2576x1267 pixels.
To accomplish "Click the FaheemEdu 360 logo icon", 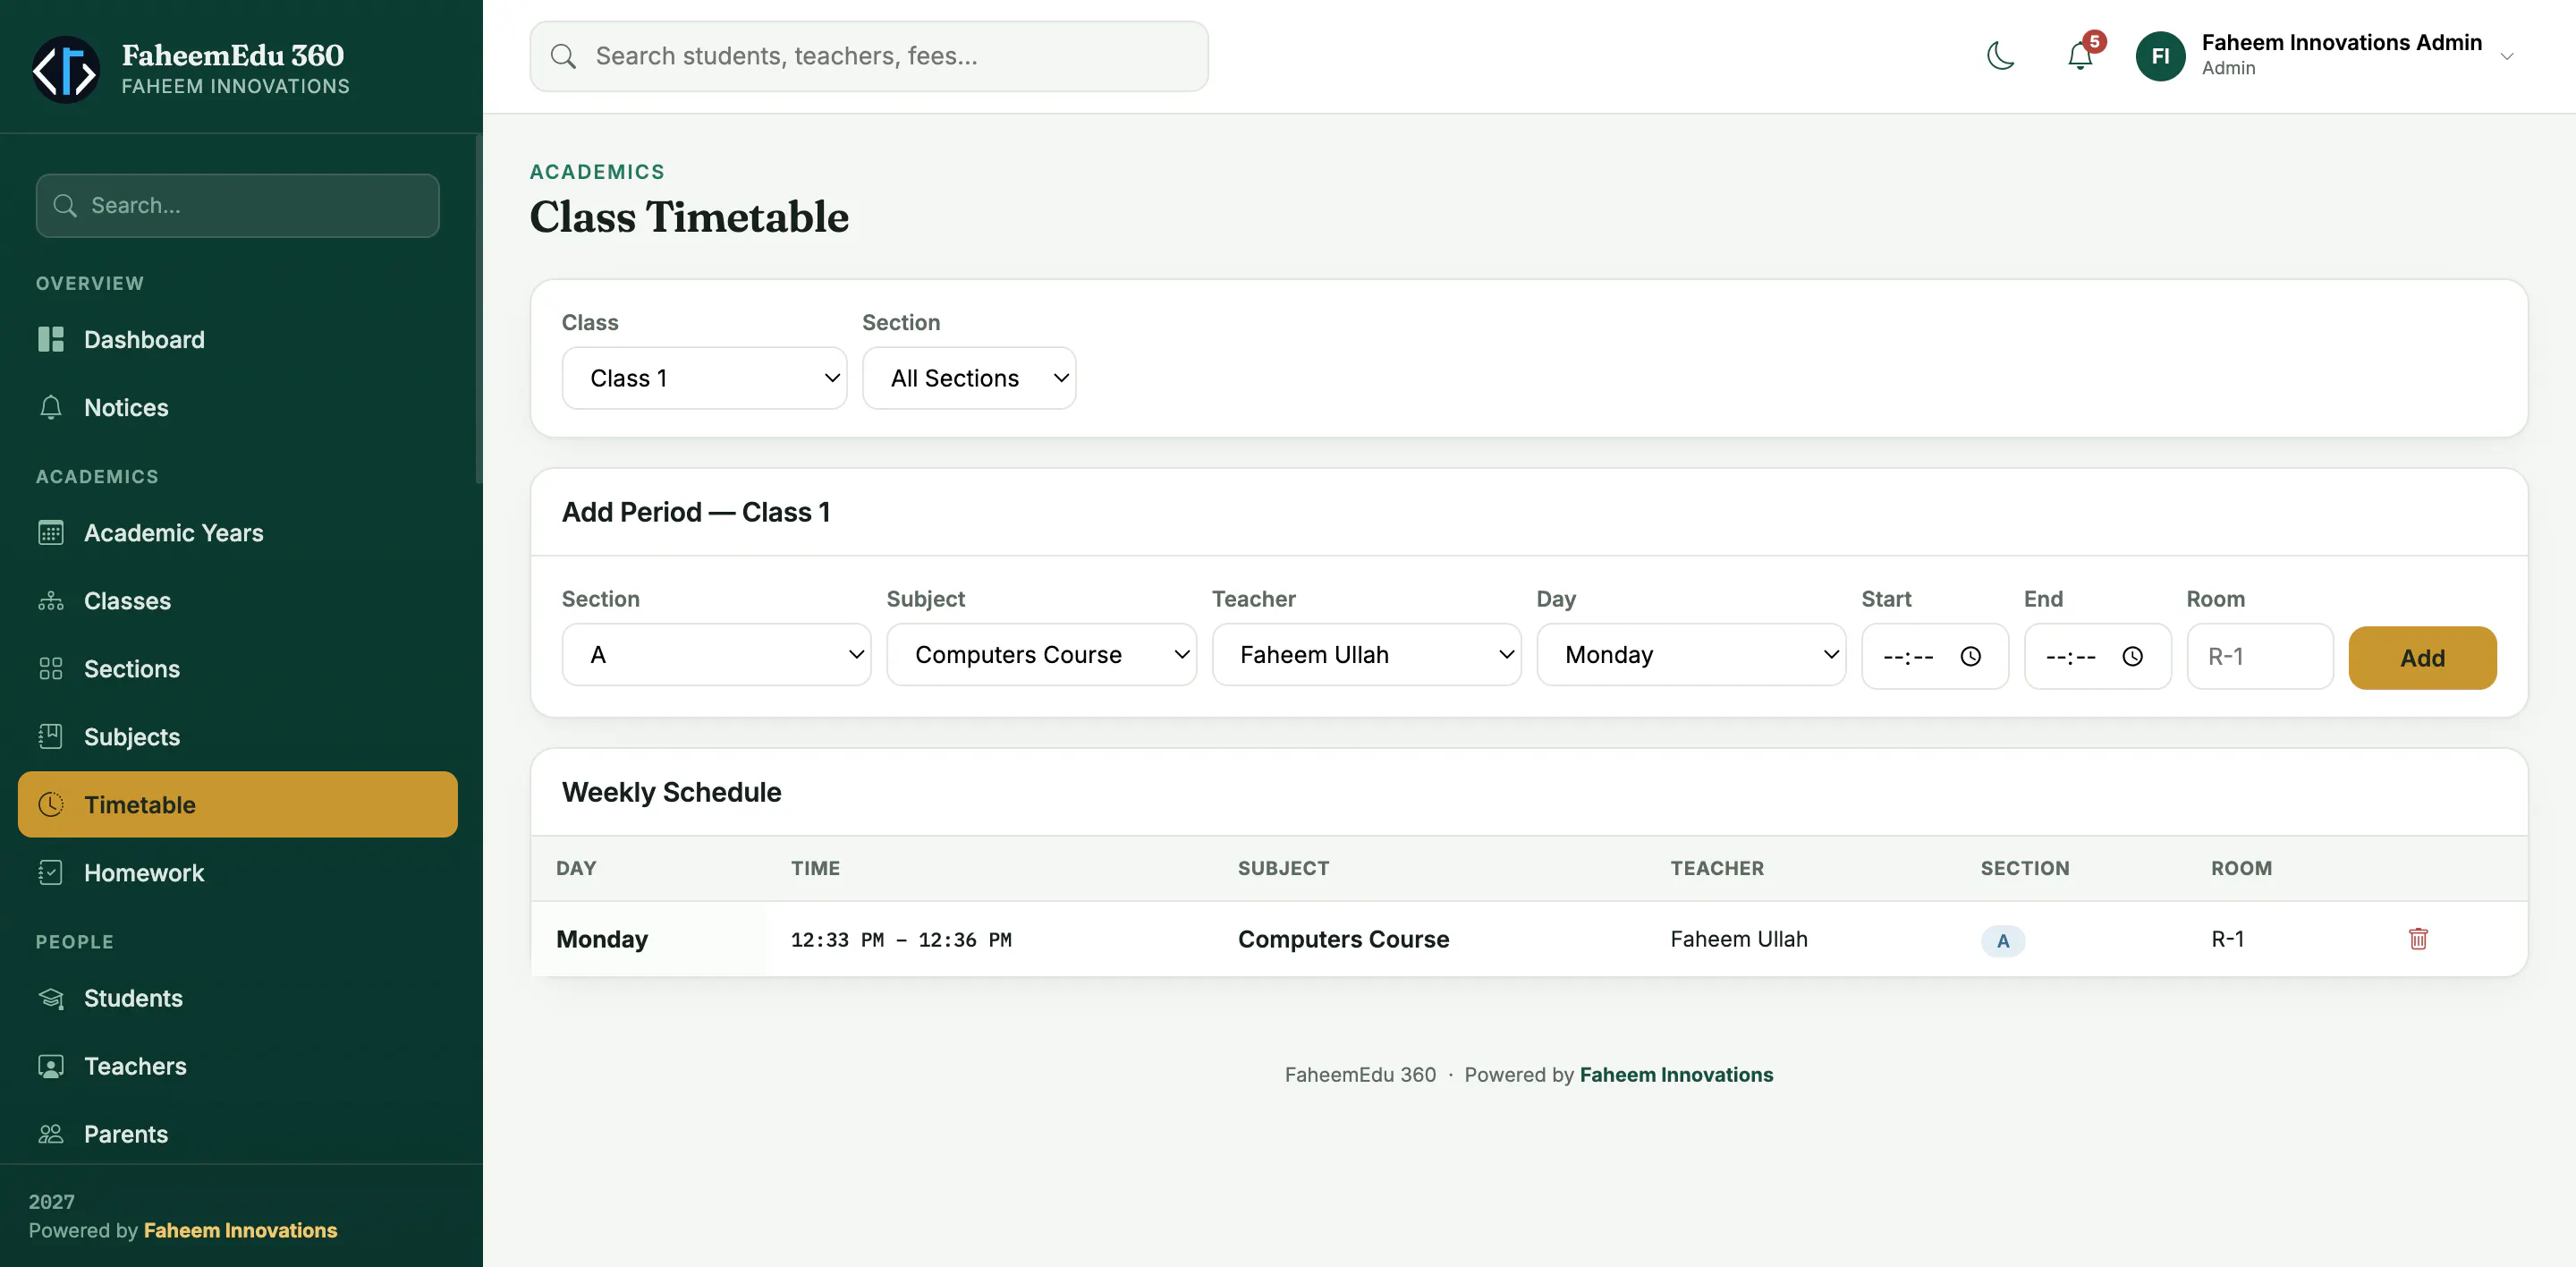I will coord(66,70).
